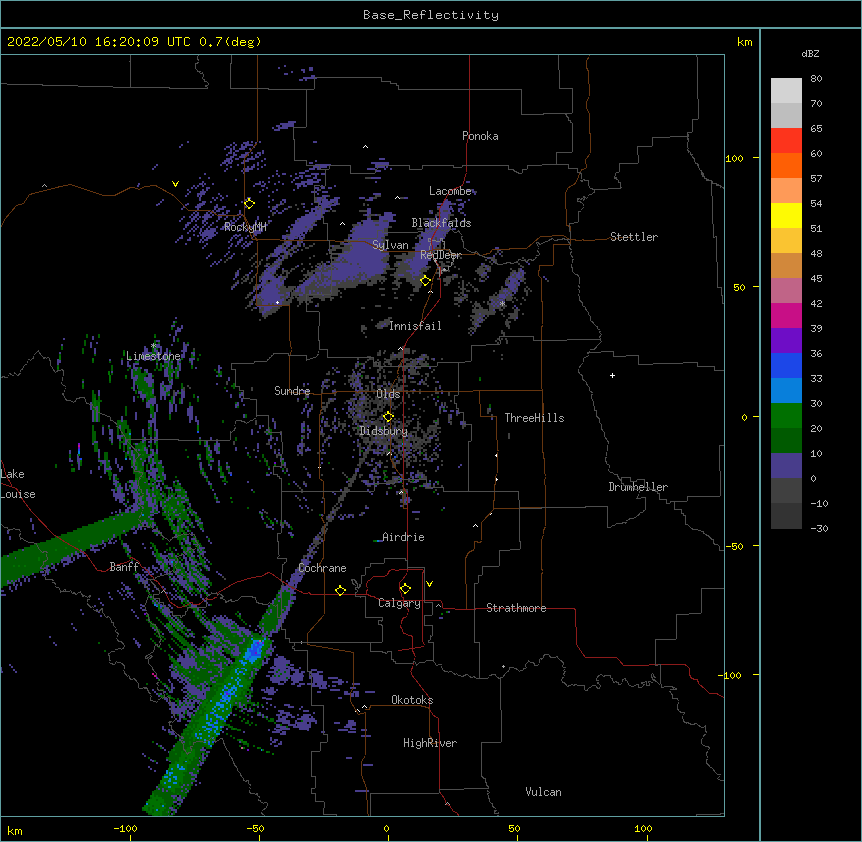Select the Vulcan label
The width and height of the screenshot is (862, 842).
tap(543, 792)
